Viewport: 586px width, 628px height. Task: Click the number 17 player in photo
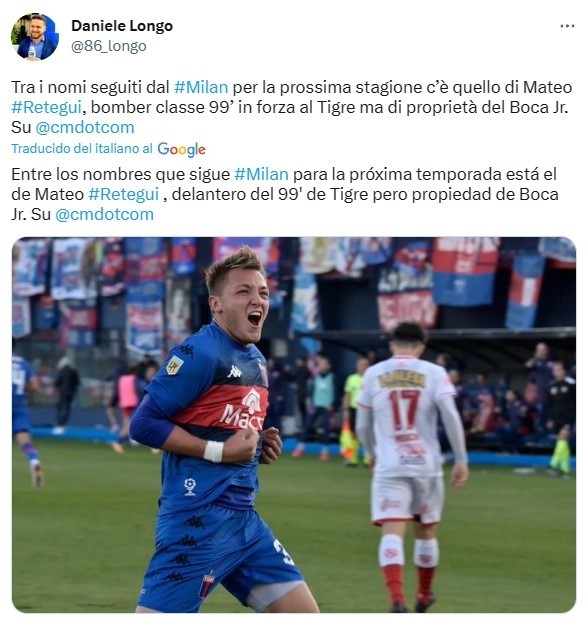point(409,465)
